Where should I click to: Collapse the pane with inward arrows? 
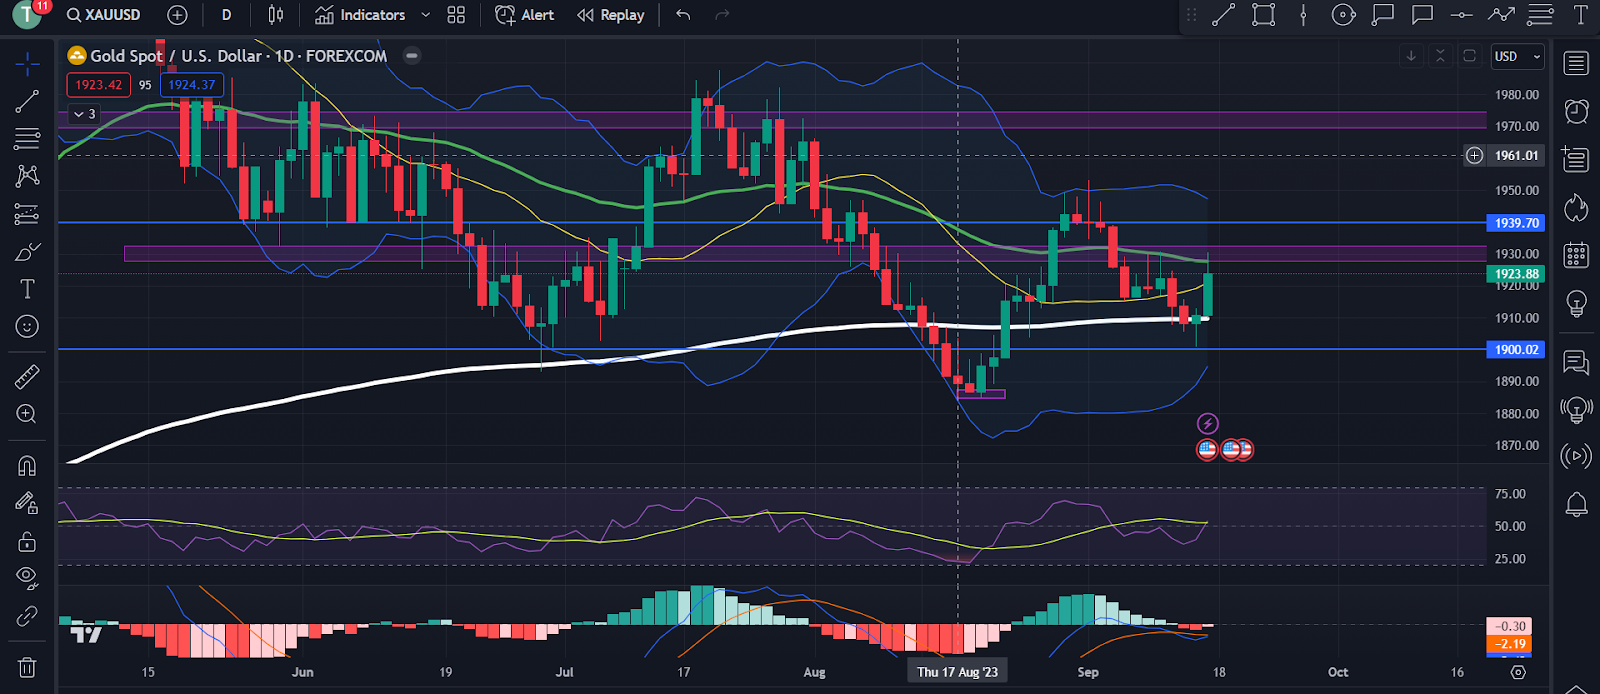(x=1440, y=56)
